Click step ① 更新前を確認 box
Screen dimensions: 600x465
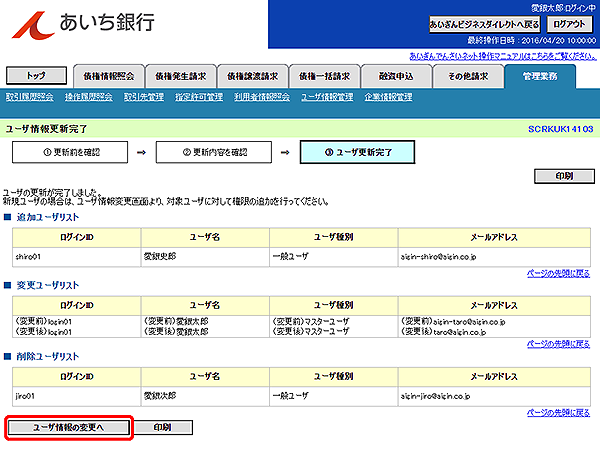70,152
